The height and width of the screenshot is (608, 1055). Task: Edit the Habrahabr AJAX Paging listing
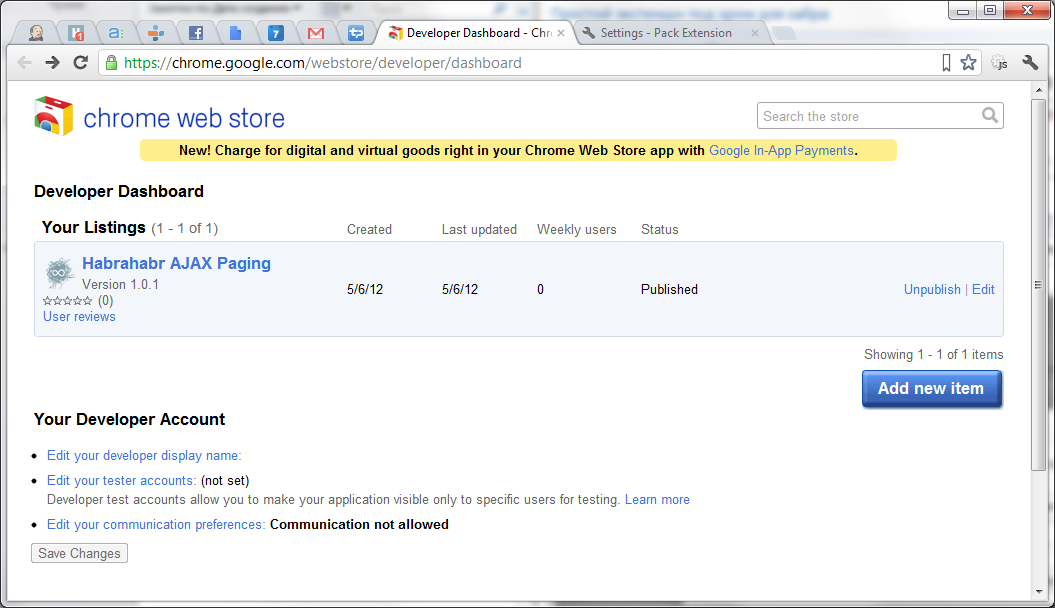[x=983, y=289]
